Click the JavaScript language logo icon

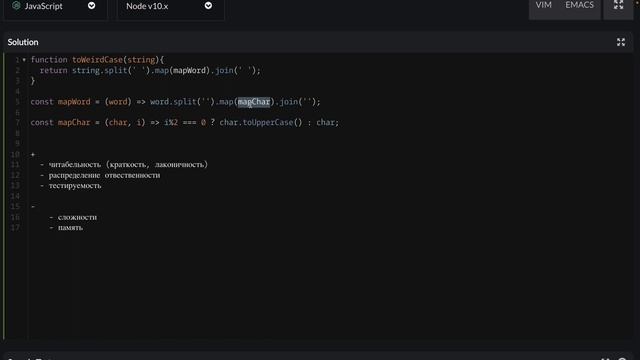(16, 6)
